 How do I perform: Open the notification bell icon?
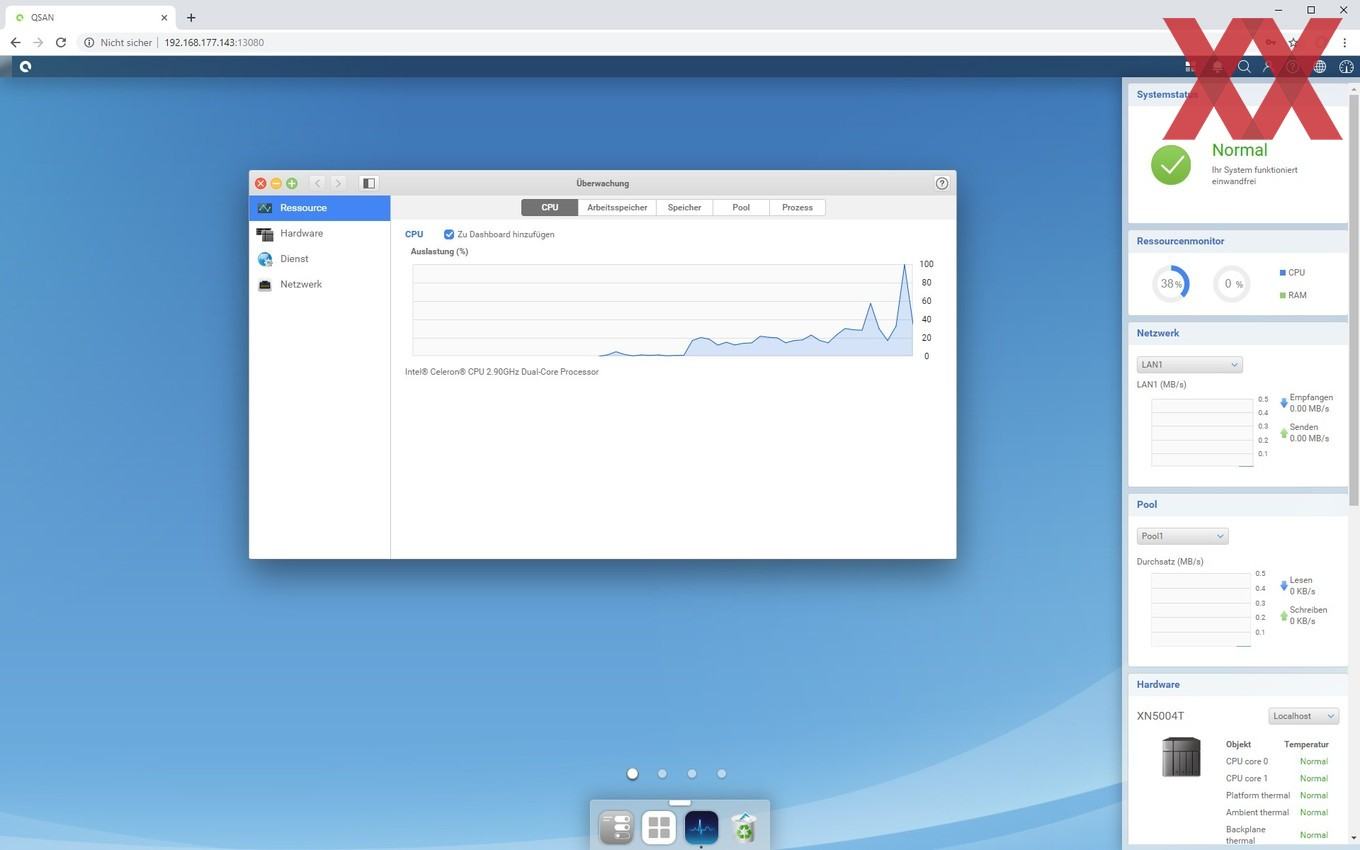point(1217,67)
